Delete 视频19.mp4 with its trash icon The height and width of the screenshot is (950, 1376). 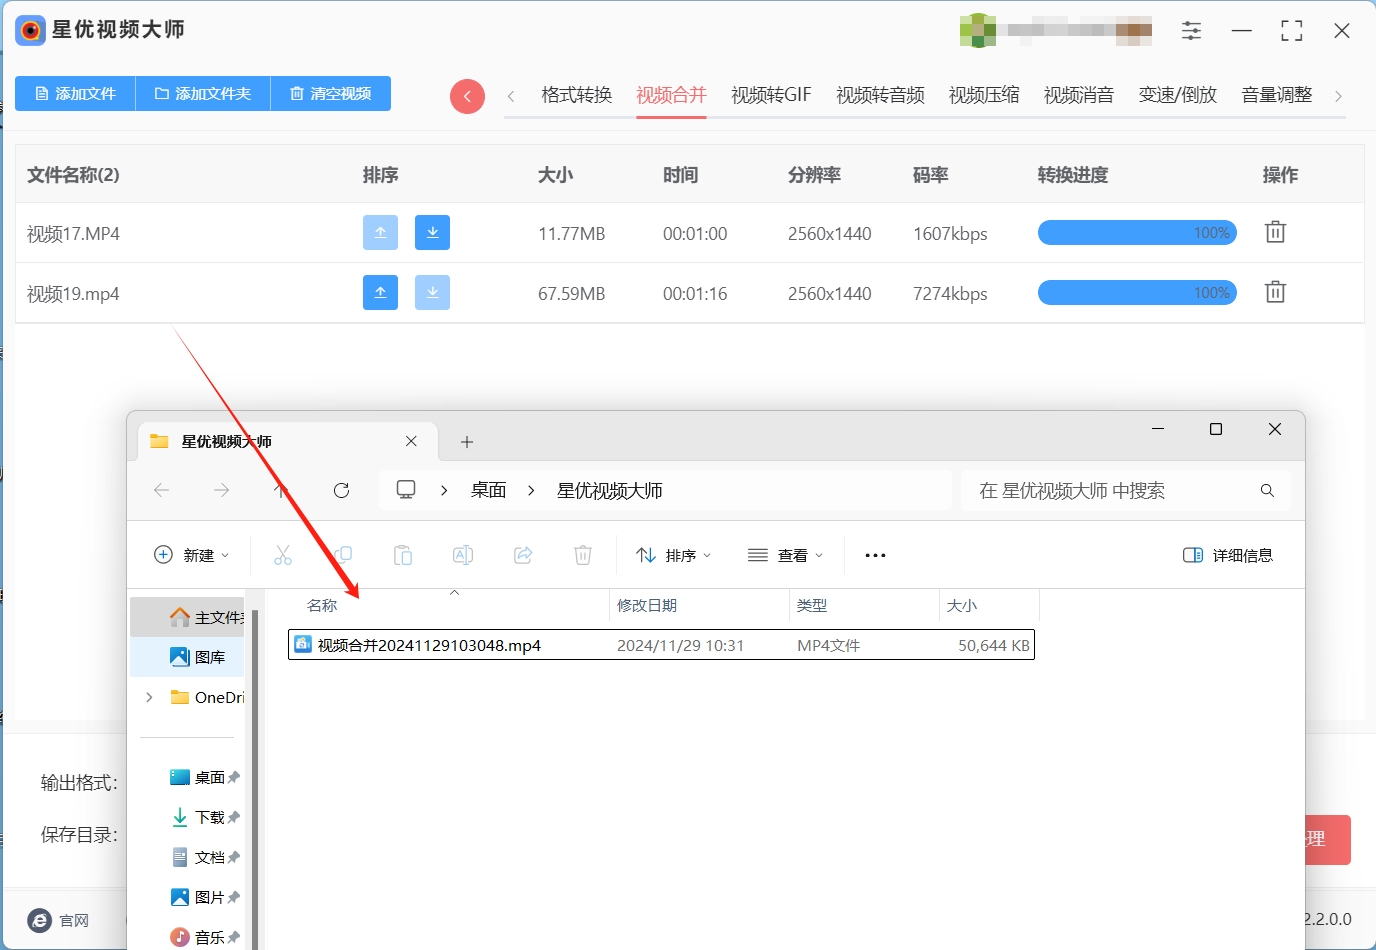pos(1275,292)
